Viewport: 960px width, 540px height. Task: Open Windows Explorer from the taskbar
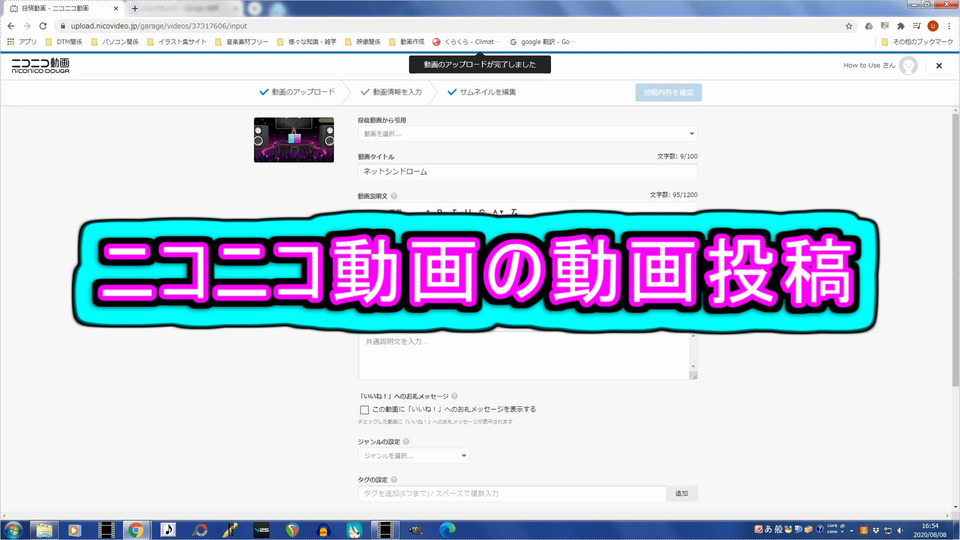[44, 530]
